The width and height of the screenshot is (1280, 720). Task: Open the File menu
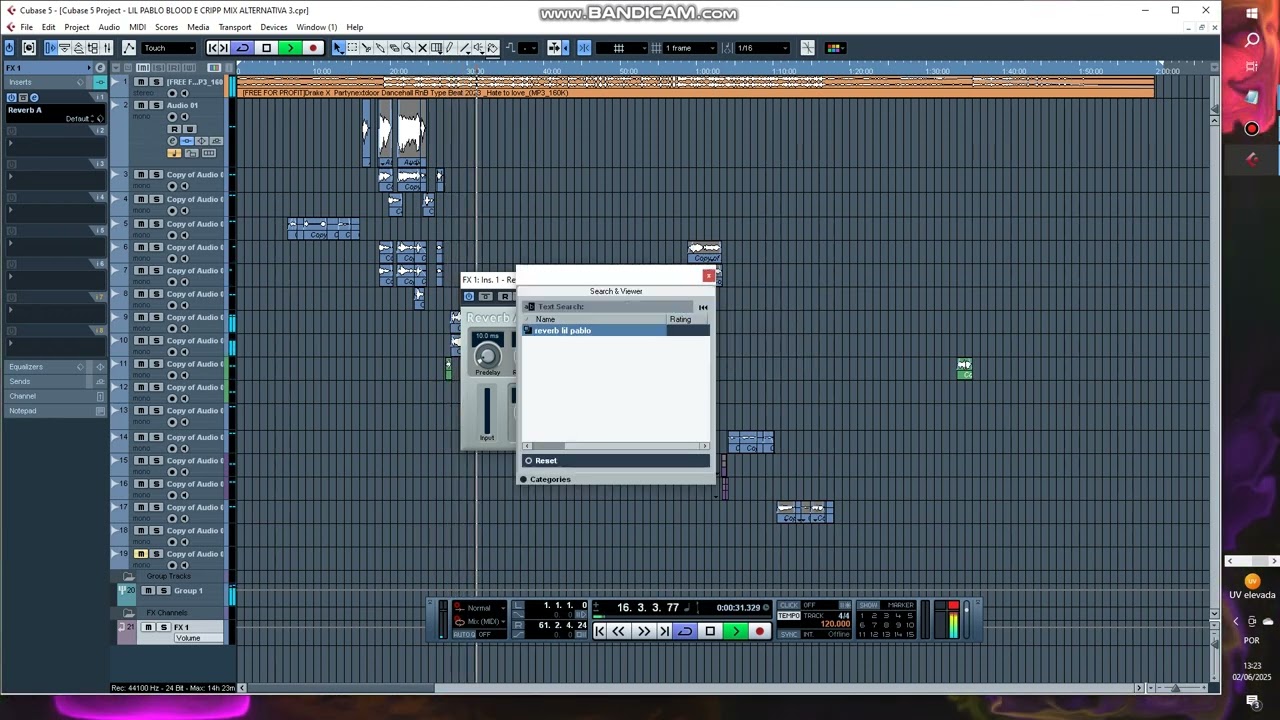tap(26, 27)
